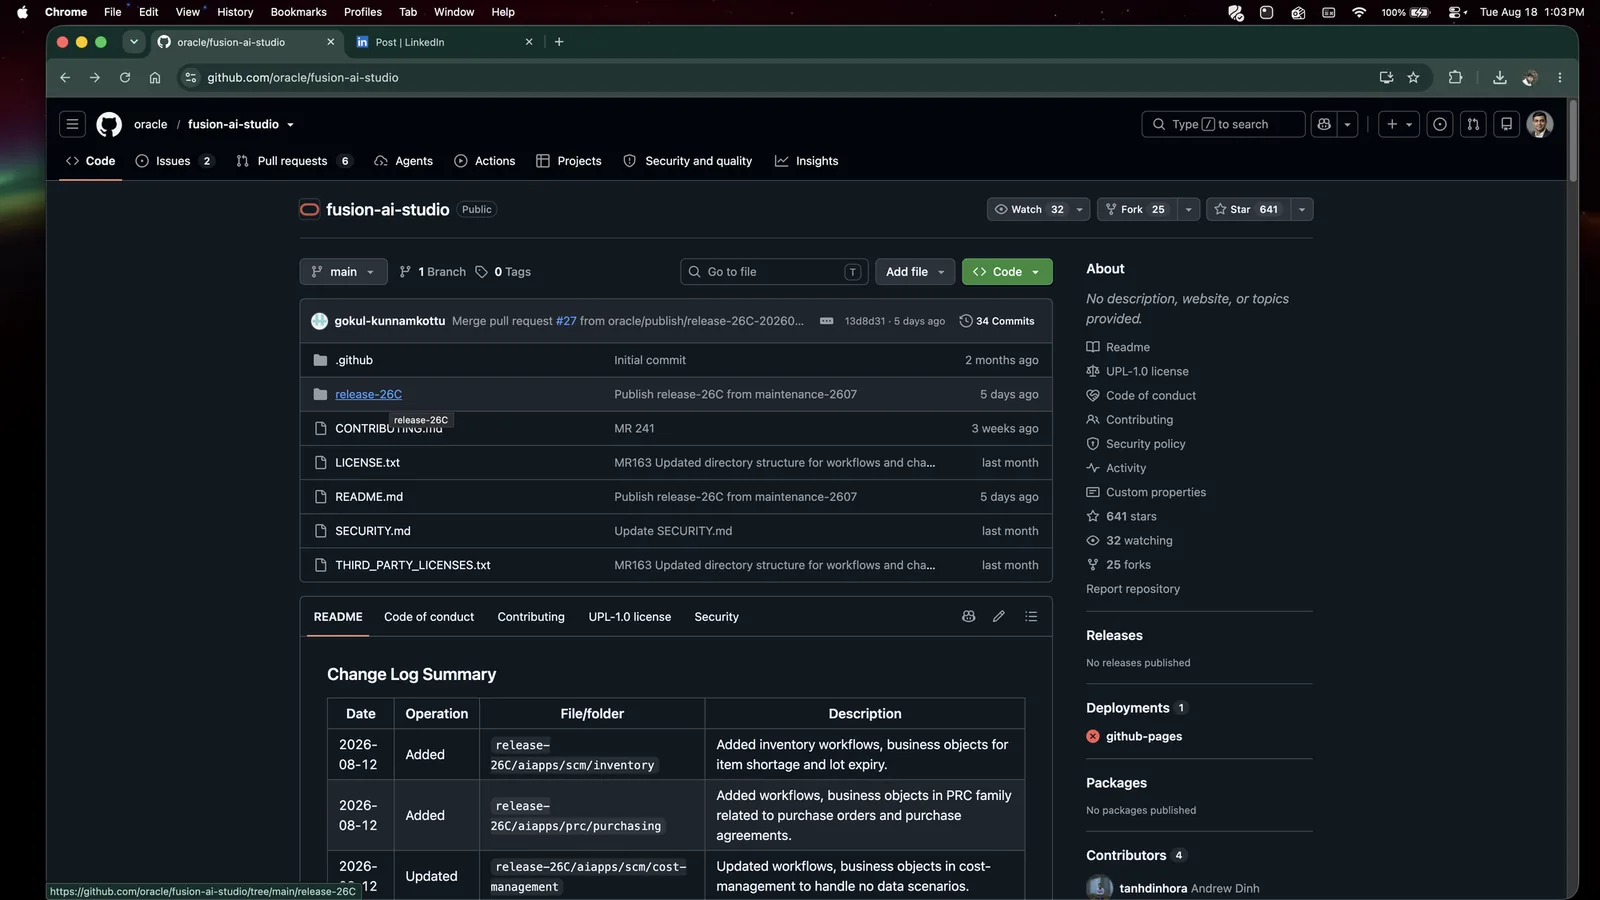Click Report repository link
Image resolution: width=1600 pixels, height=900 pixels.
click(1133, 589)
